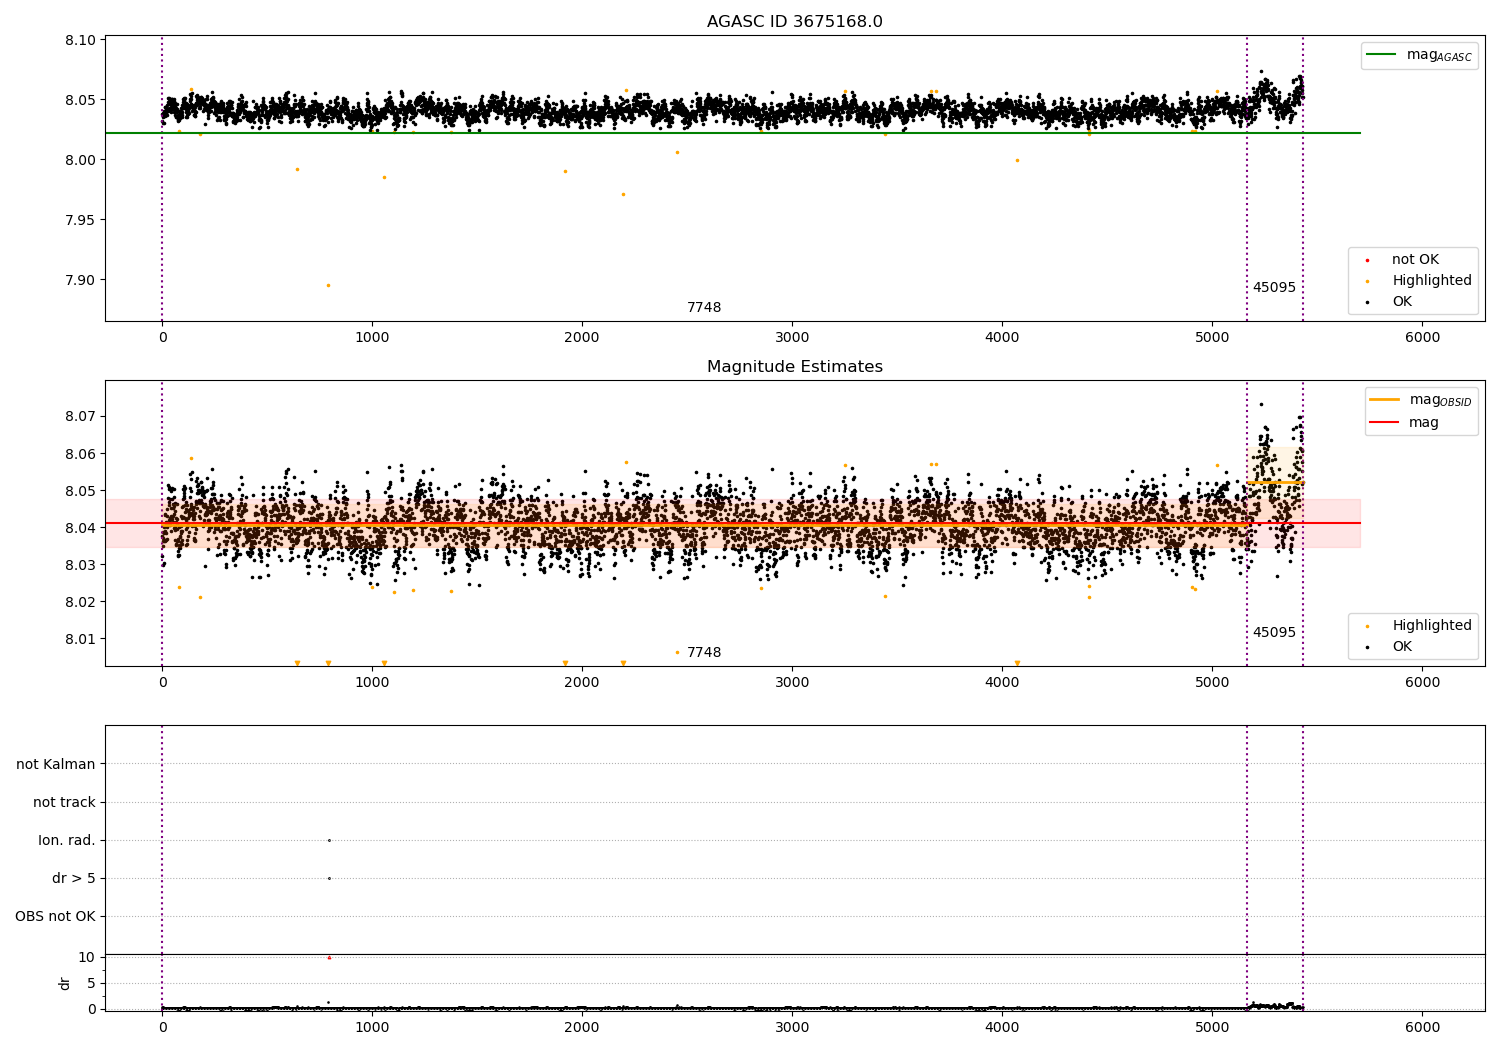Click 'Highlighted' in Magnitude Estimates lower legend
Image resolution: width=1500 pixels, height=1050 pixels.
(x=1432, y=626)
